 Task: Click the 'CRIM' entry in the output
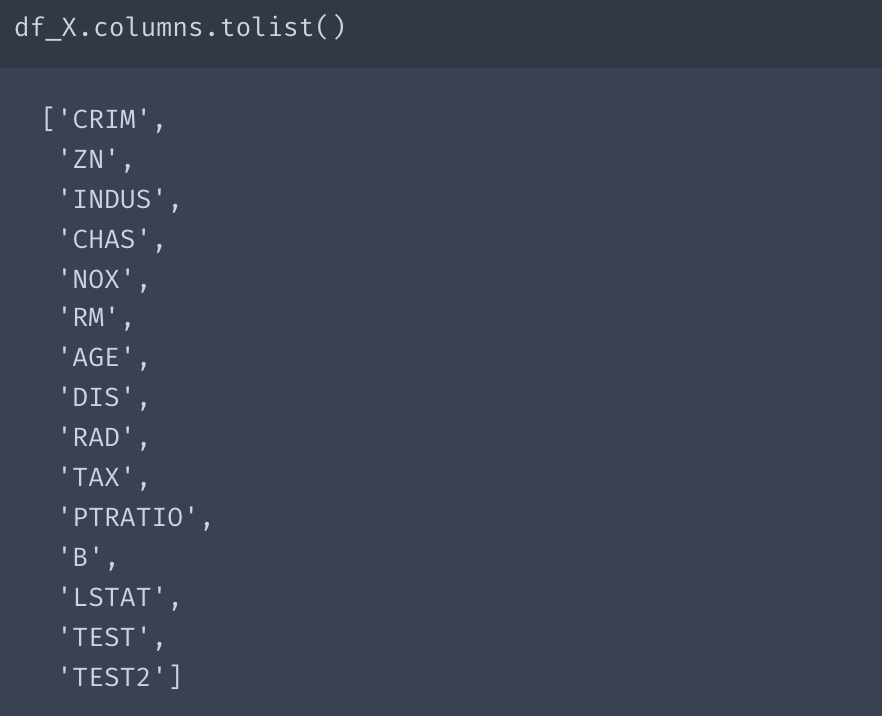tap(104, 120)
